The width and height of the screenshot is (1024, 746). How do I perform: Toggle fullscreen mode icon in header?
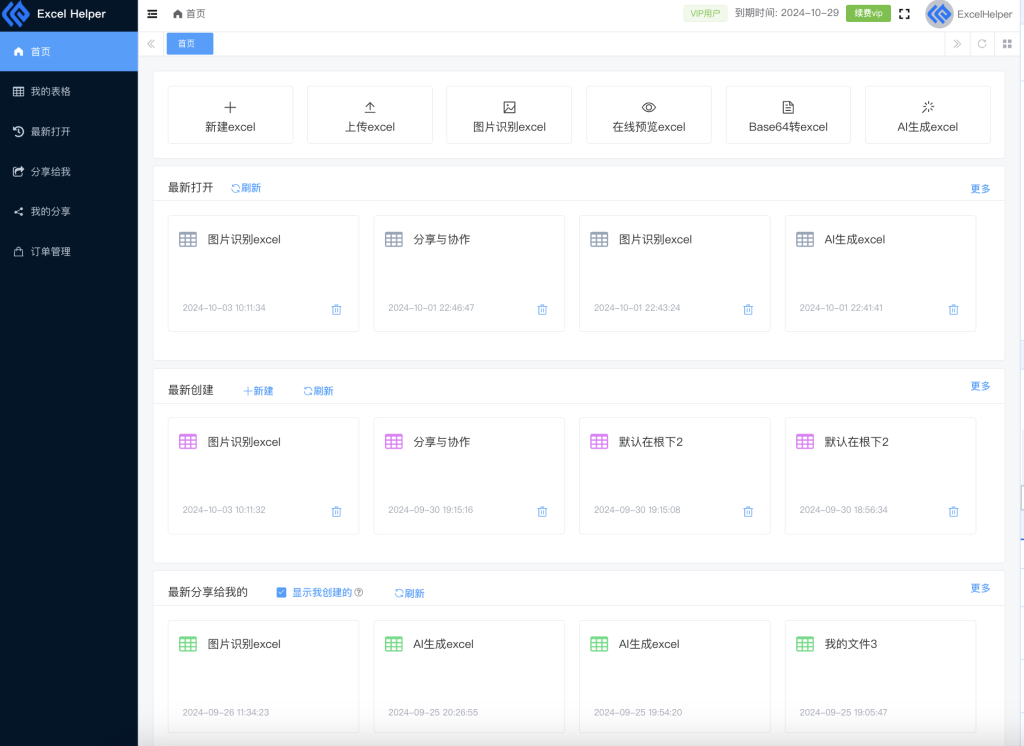(x=904, y=14)
